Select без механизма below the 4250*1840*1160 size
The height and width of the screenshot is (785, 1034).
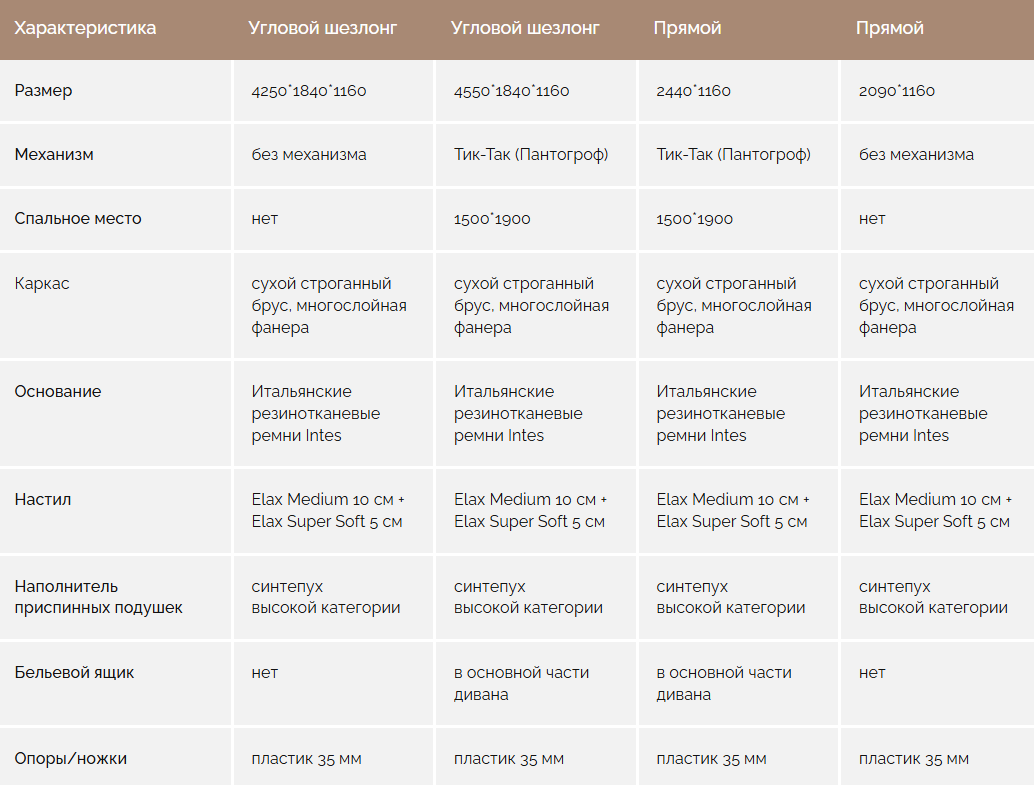coord(309,155)
